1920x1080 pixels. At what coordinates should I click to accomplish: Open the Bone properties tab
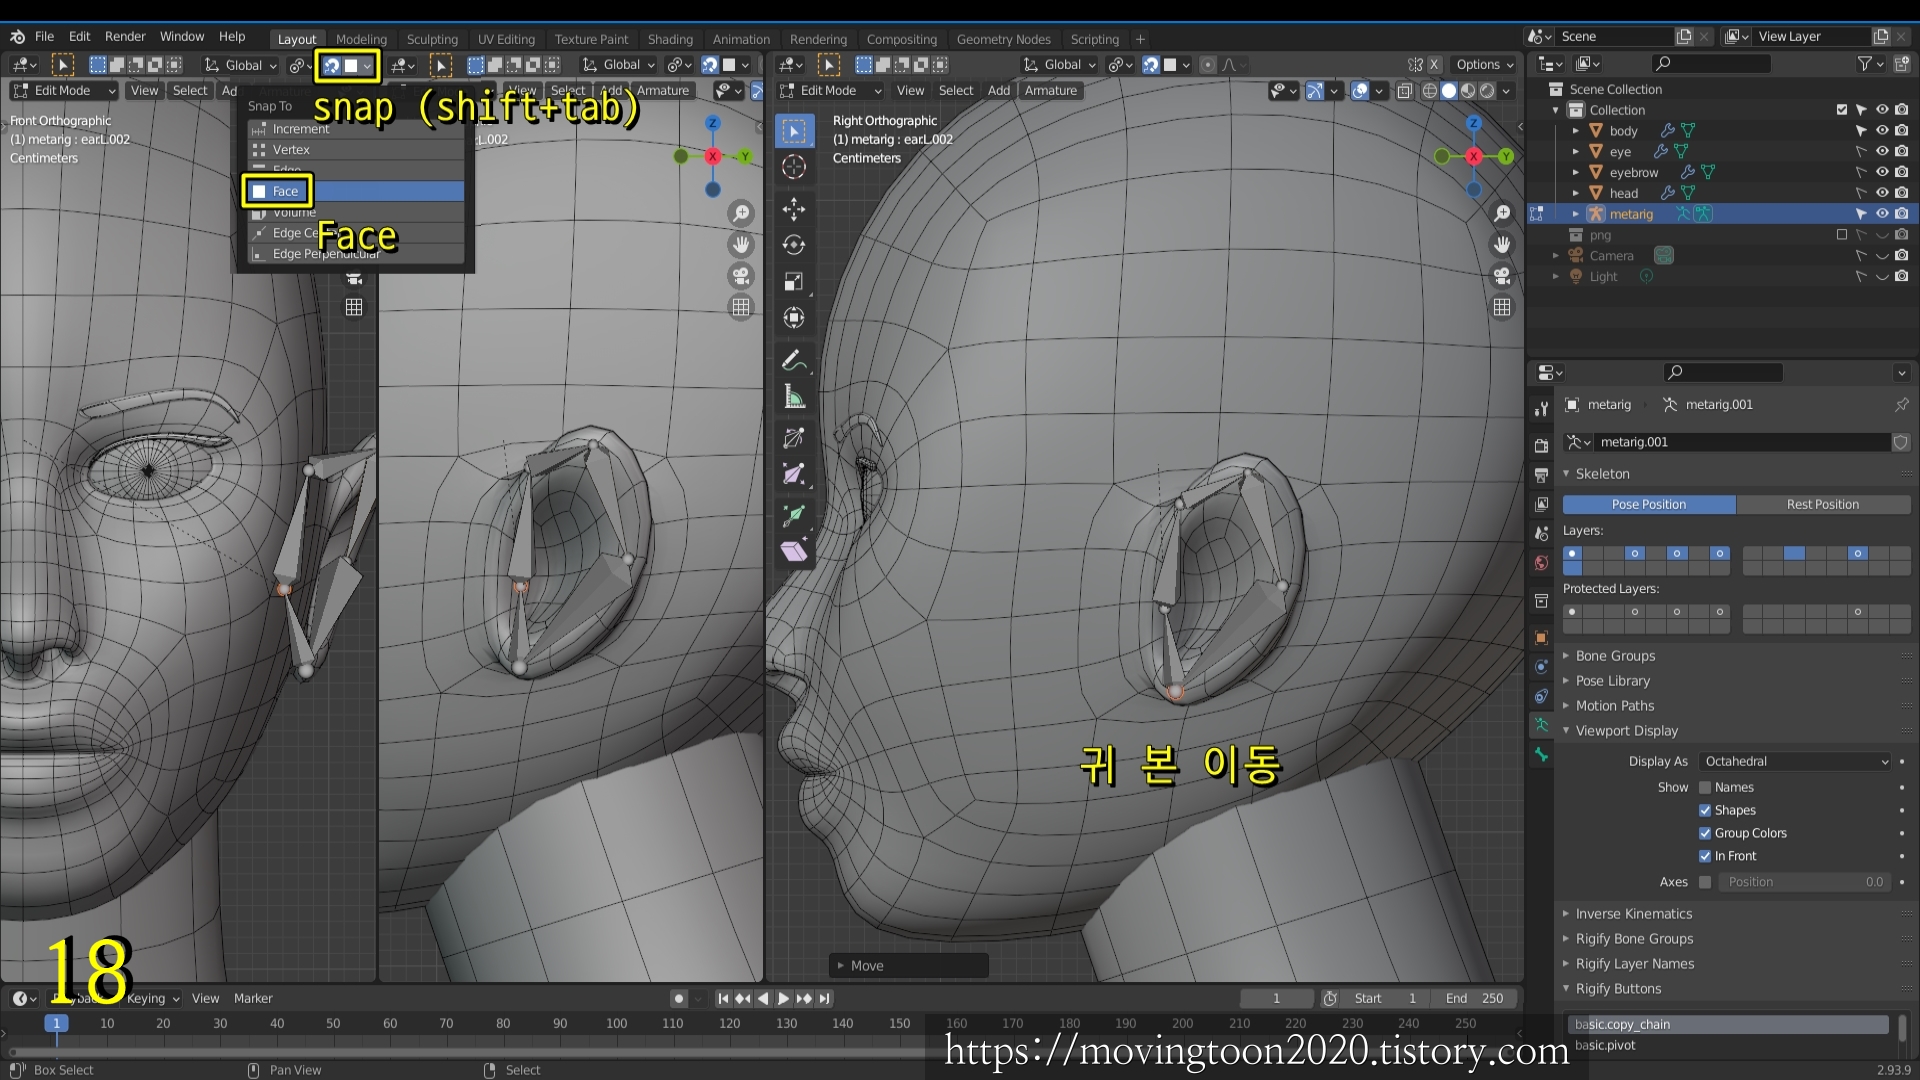1541,755
